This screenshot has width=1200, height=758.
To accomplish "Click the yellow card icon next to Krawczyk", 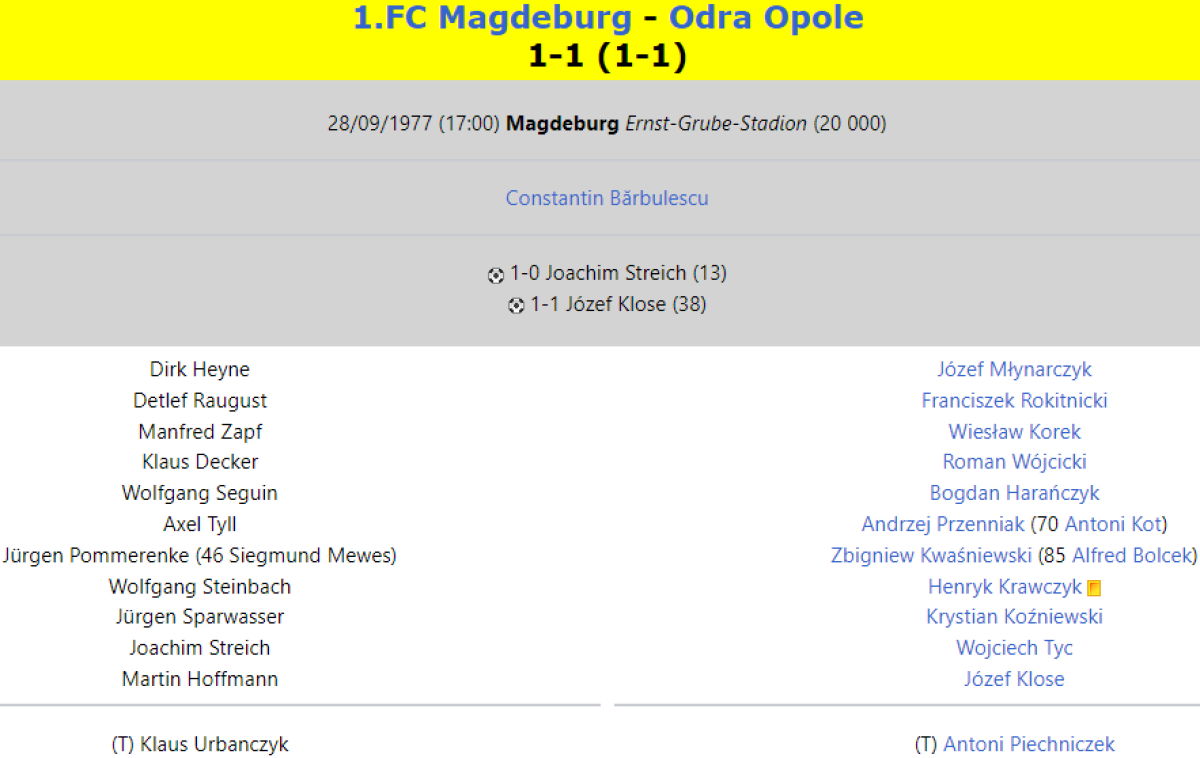I will 1094,588.
